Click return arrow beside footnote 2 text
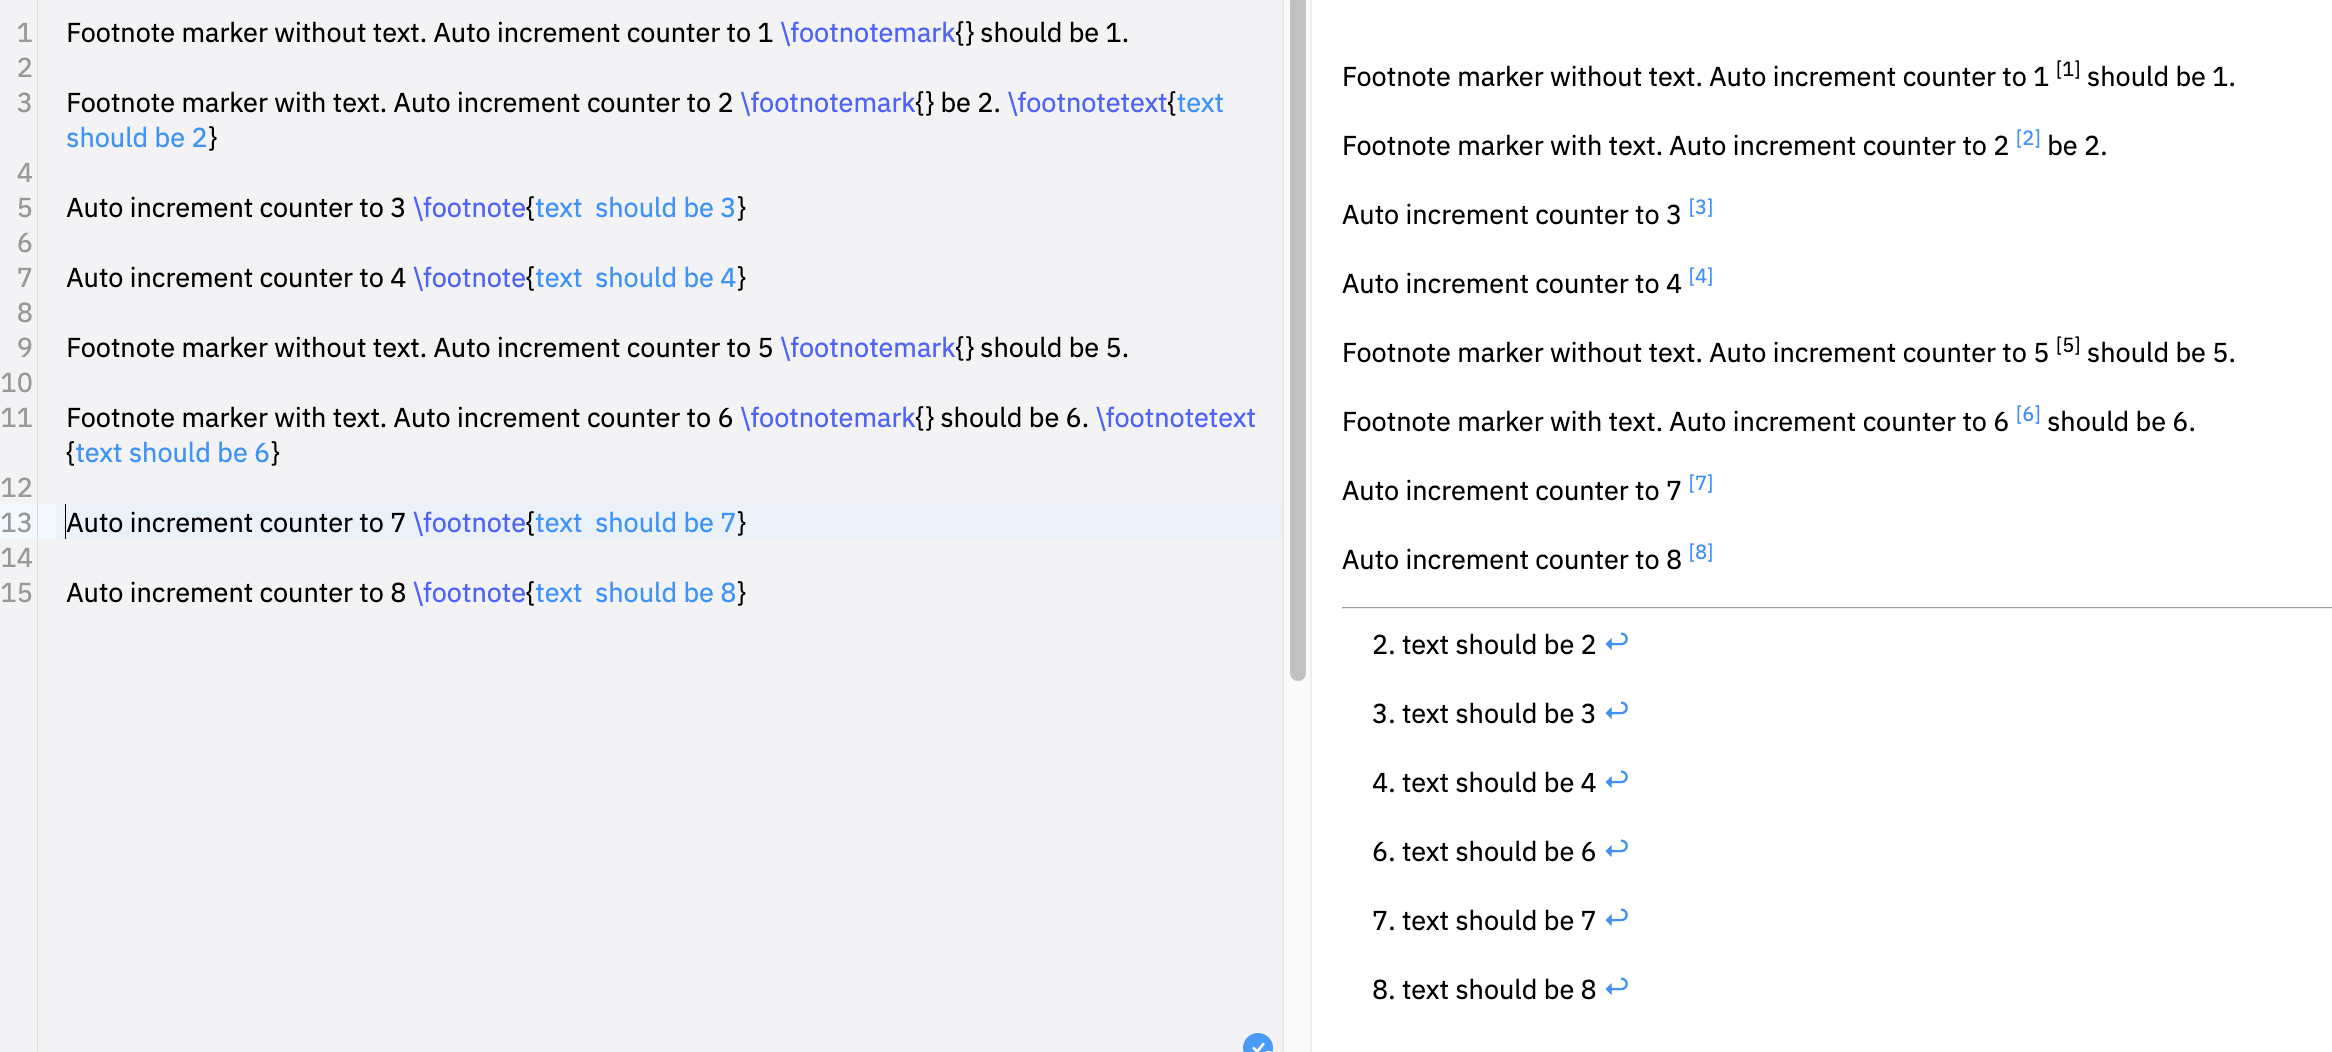2332x1052 pixels. tap(1616, 642)
